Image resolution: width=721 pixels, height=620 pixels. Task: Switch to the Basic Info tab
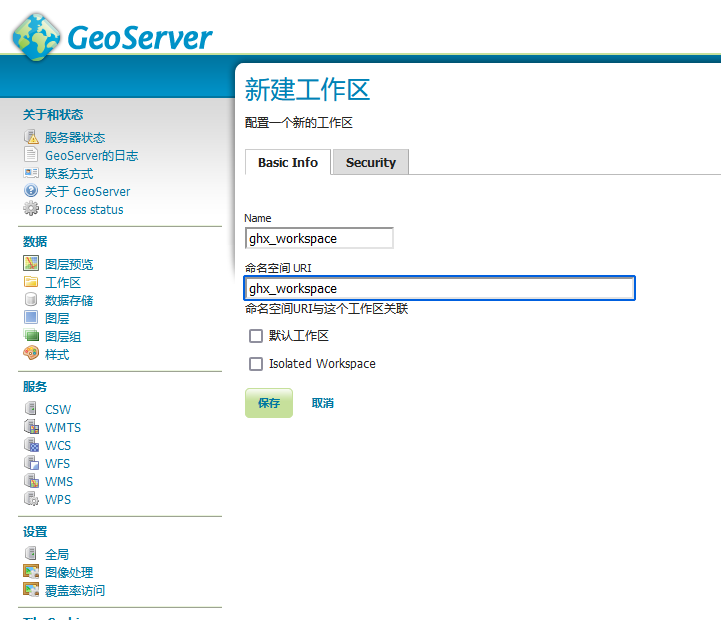(x=288, y=162)
